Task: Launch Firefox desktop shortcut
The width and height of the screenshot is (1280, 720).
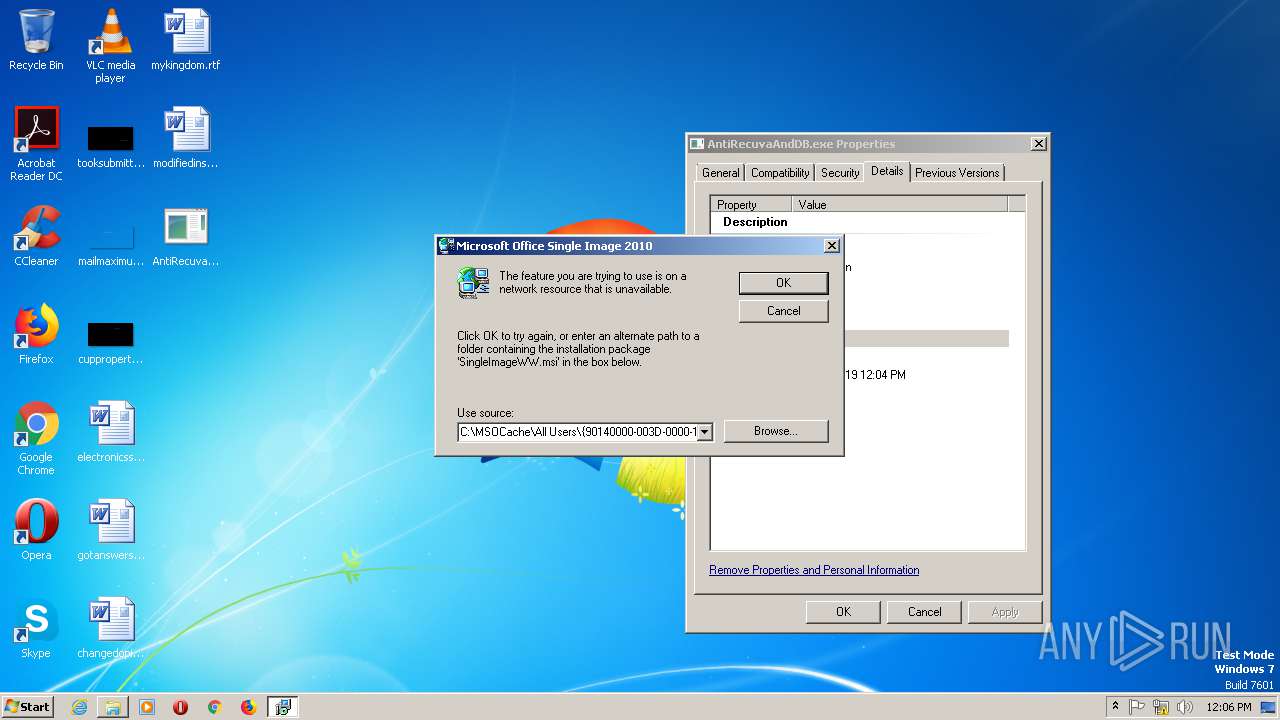Action: [36, 334]
